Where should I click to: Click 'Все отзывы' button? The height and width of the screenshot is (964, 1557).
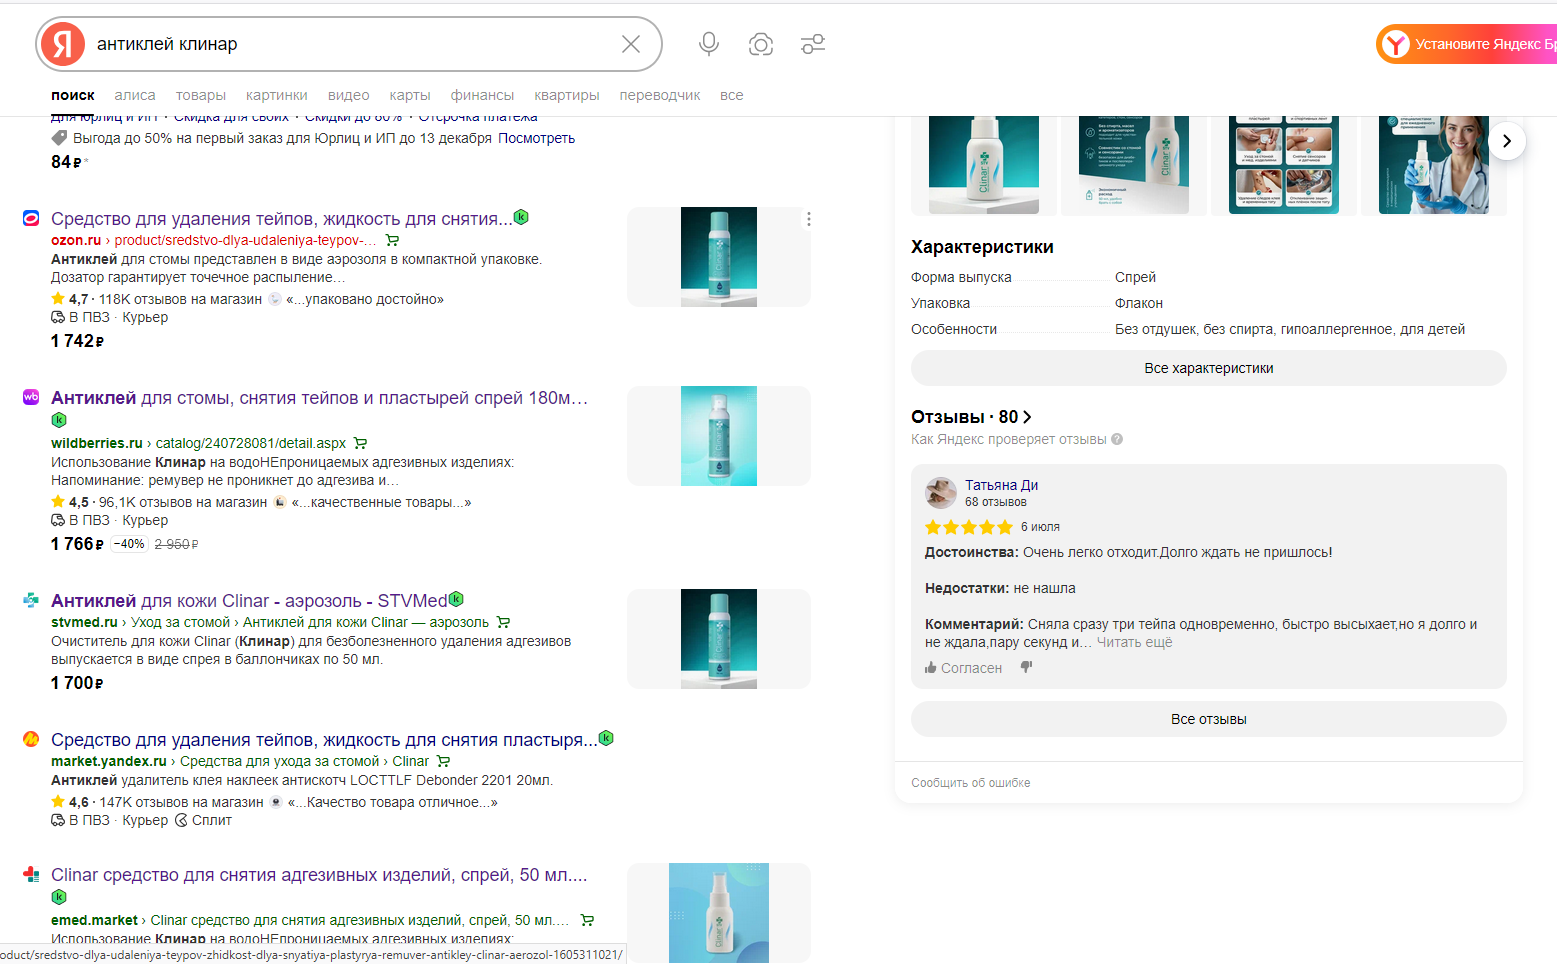(1208, 719)
